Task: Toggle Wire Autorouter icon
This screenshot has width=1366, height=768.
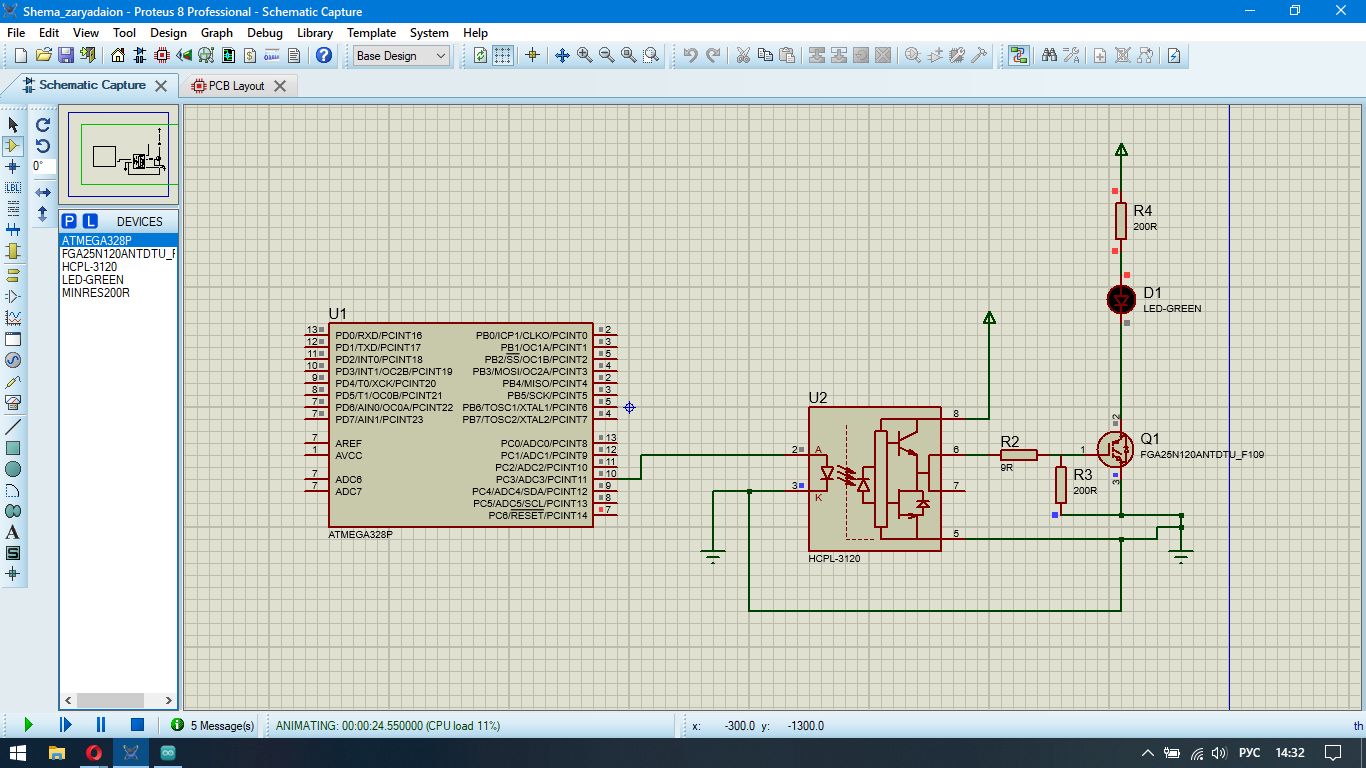Action: [x=1018, y=55]
